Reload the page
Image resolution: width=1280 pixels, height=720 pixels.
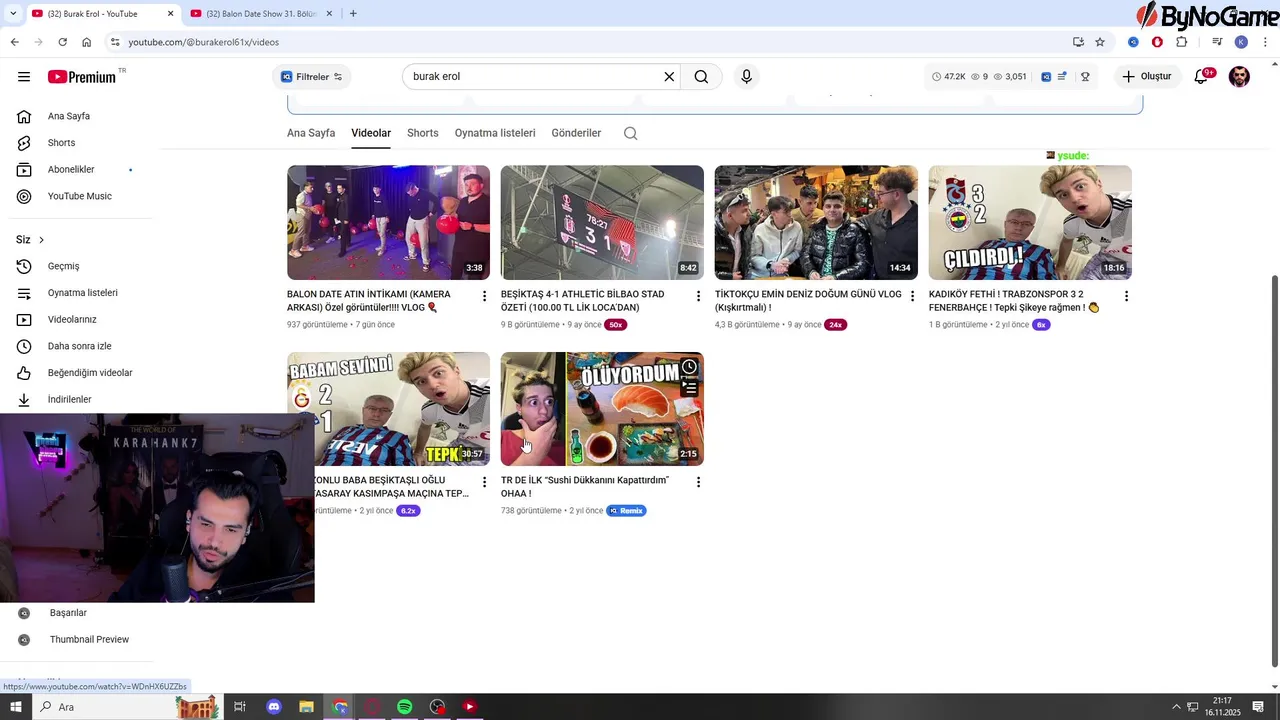click(x=62, y=42)
